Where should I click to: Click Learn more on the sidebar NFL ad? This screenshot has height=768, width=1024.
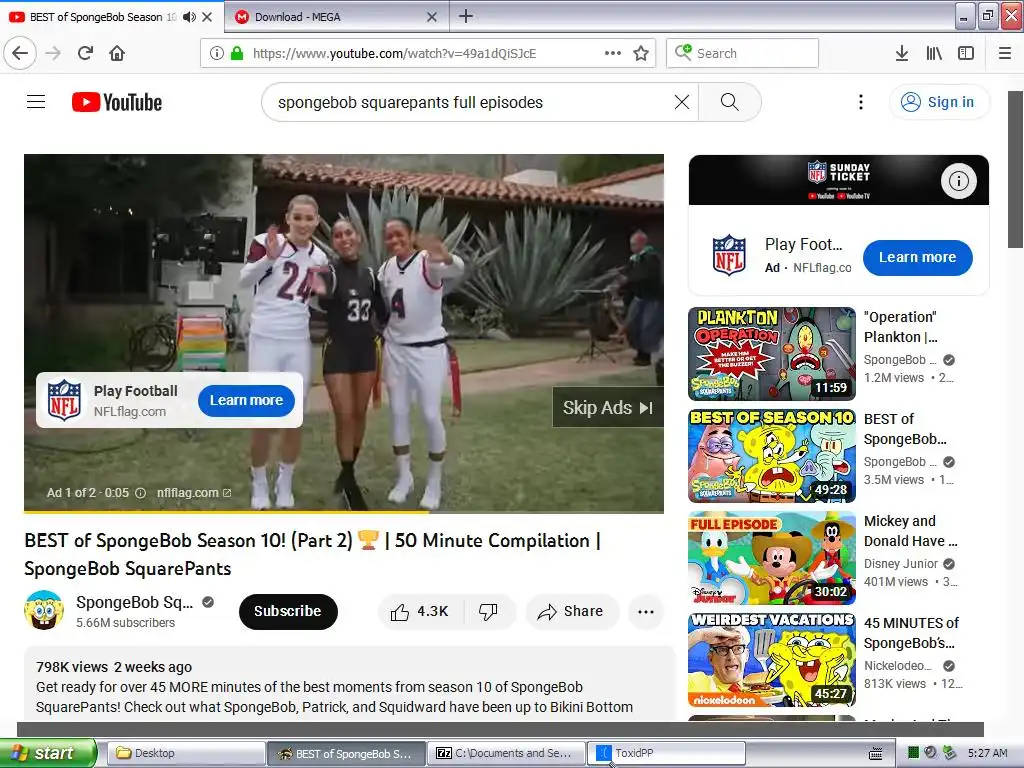(x=918, y=257)
